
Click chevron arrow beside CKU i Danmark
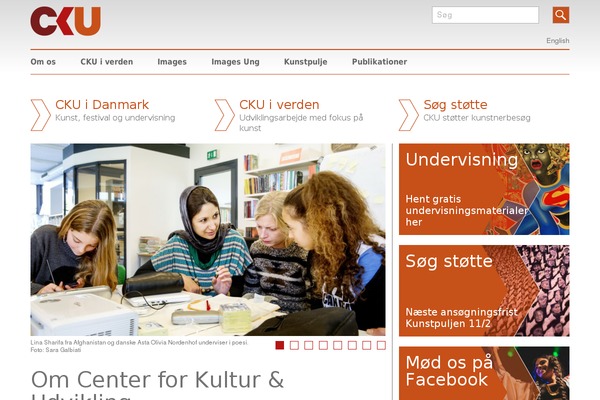(41, 115)
